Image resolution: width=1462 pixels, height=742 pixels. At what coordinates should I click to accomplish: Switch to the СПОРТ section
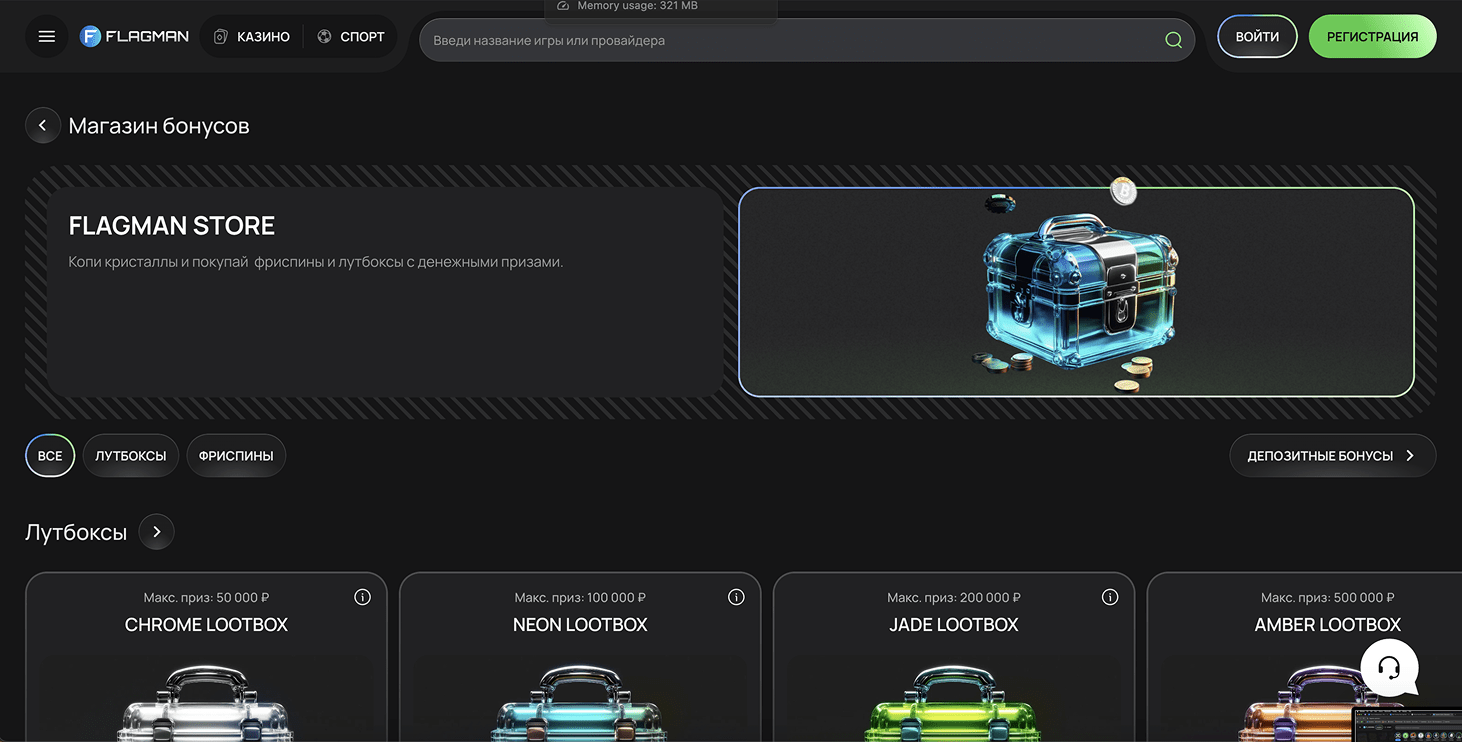(x=351, y=37)
